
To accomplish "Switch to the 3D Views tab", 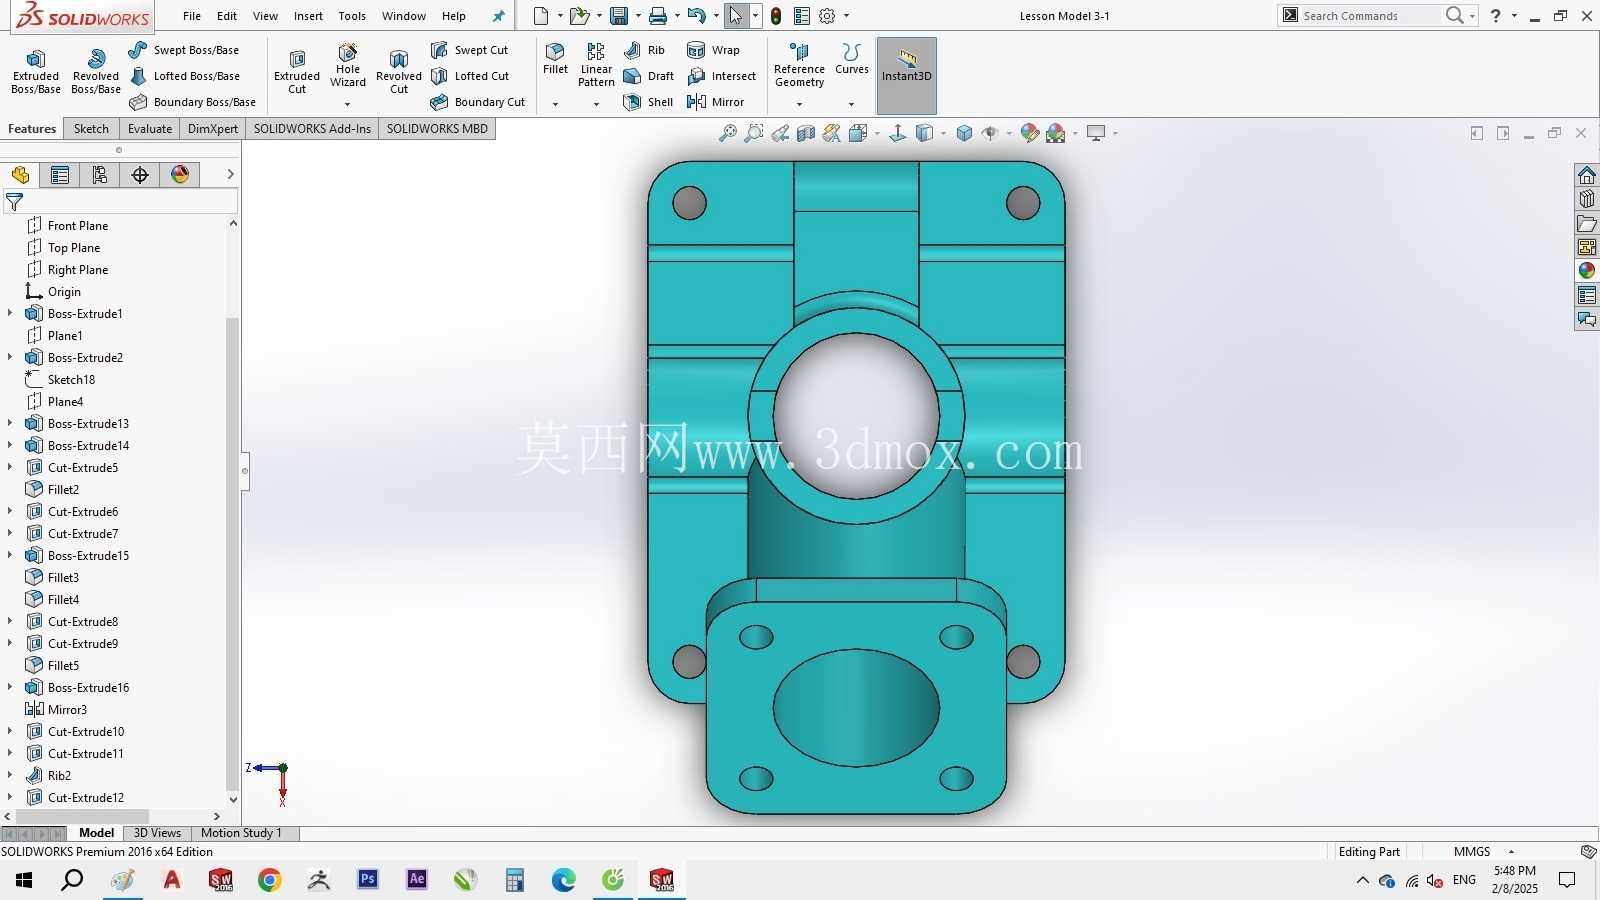I will click(157, 833).
